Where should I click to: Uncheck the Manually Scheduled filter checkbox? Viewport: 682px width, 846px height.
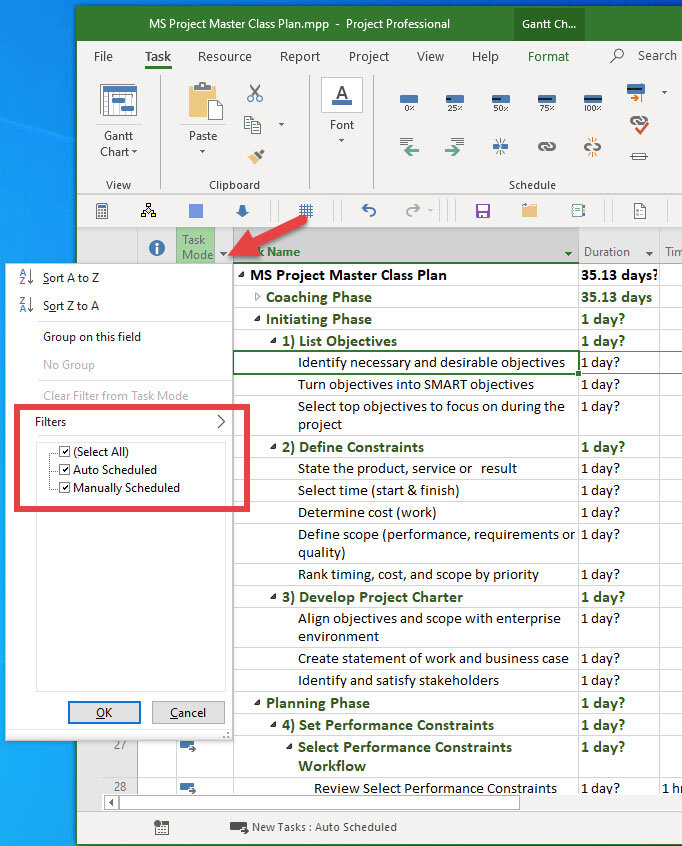pos(65,488)
